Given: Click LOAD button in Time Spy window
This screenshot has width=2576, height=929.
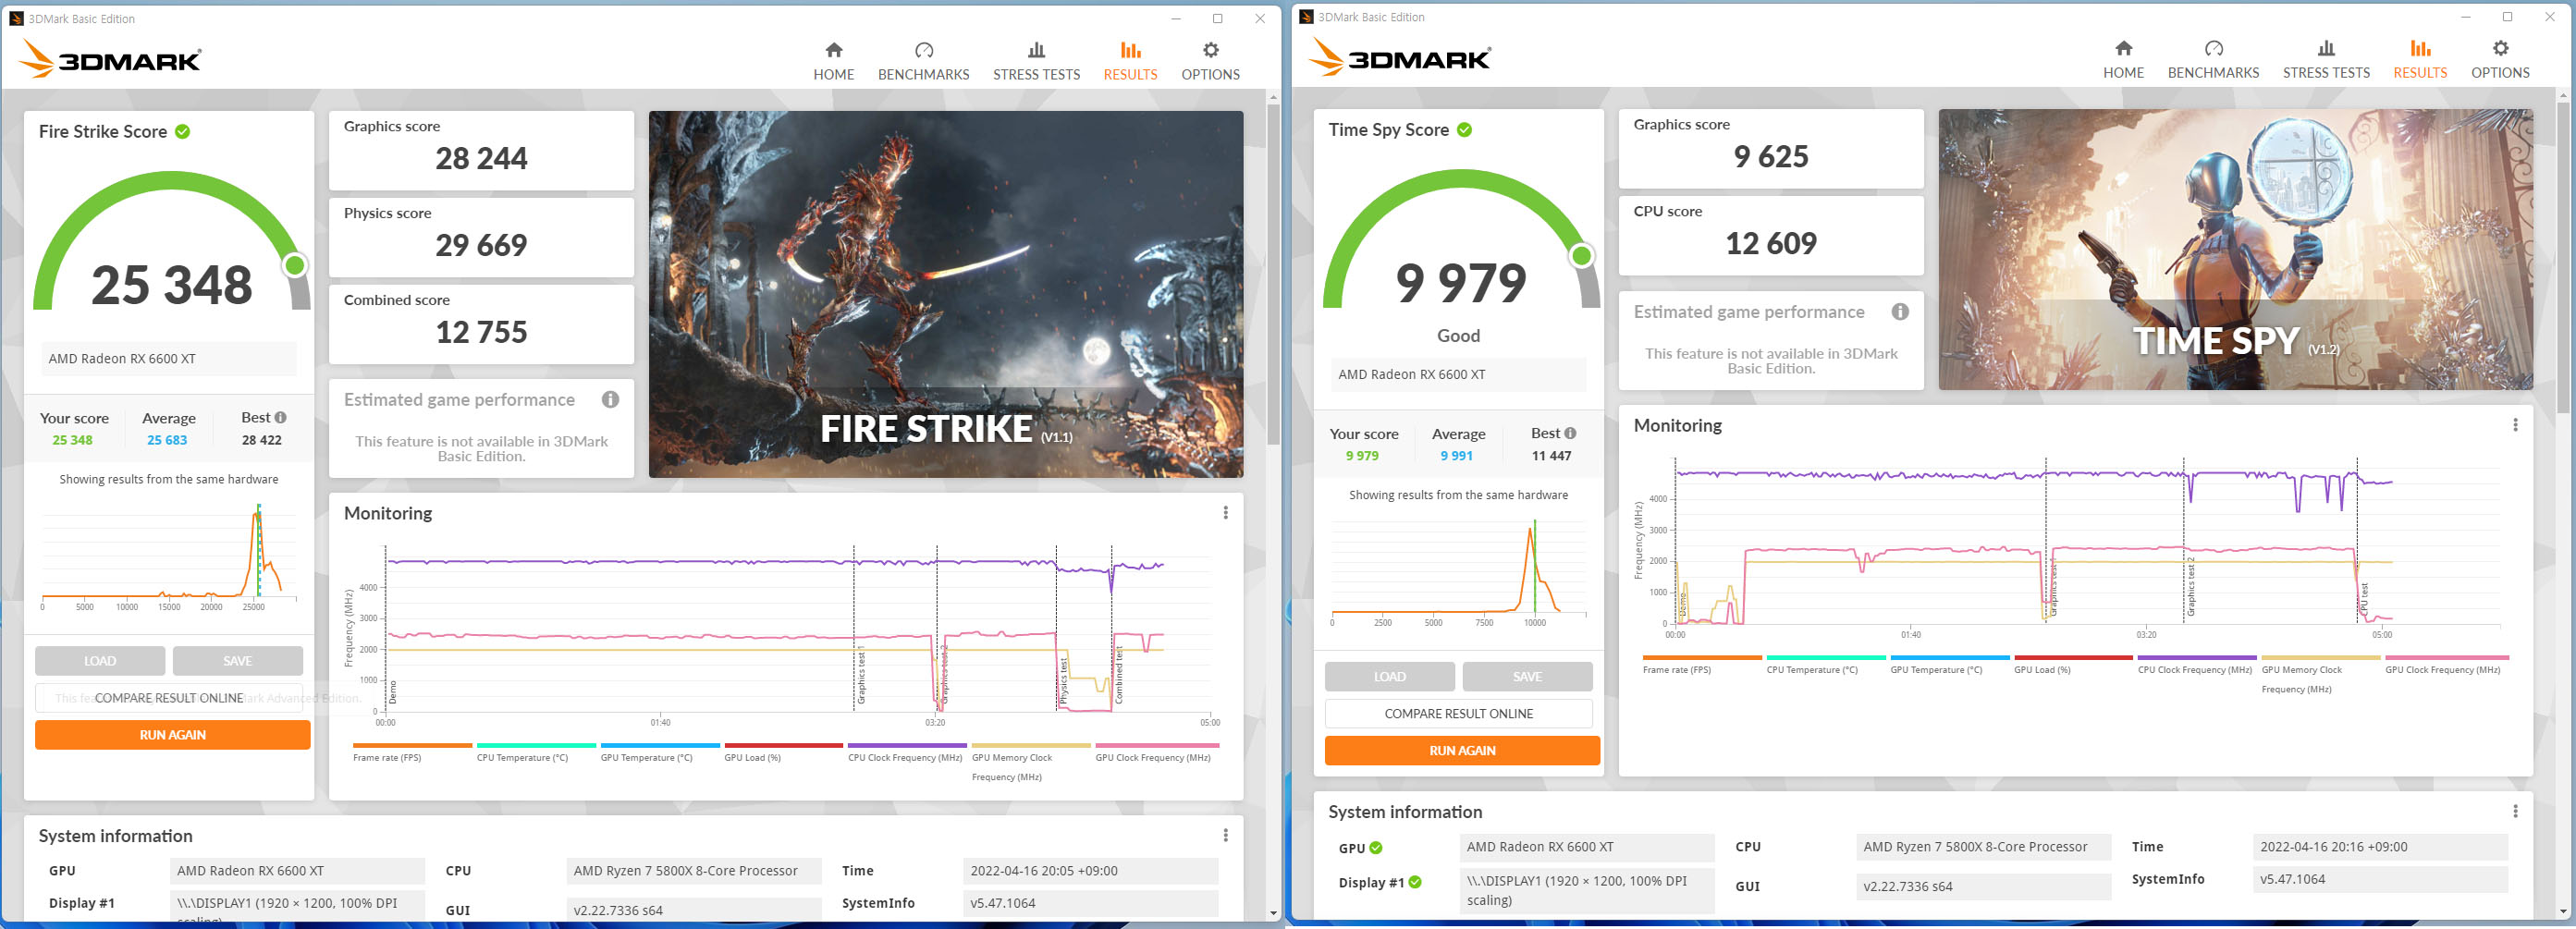Looking at the screenshot, I should (x=1390, y=676).
